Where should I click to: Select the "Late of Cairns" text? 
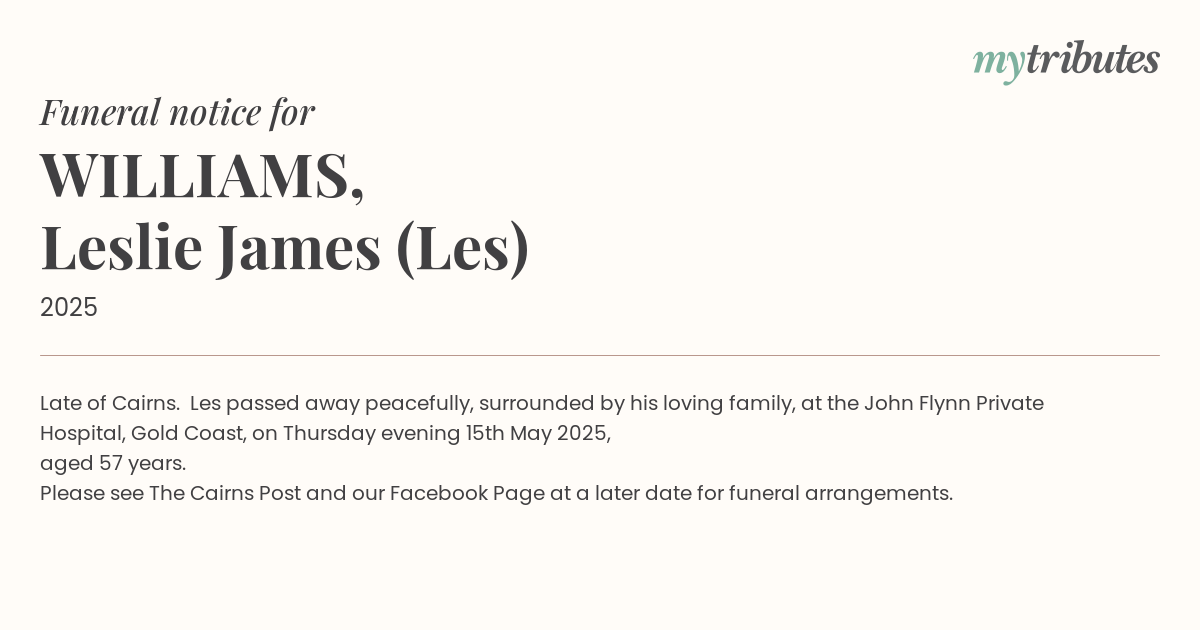point(109,403)
